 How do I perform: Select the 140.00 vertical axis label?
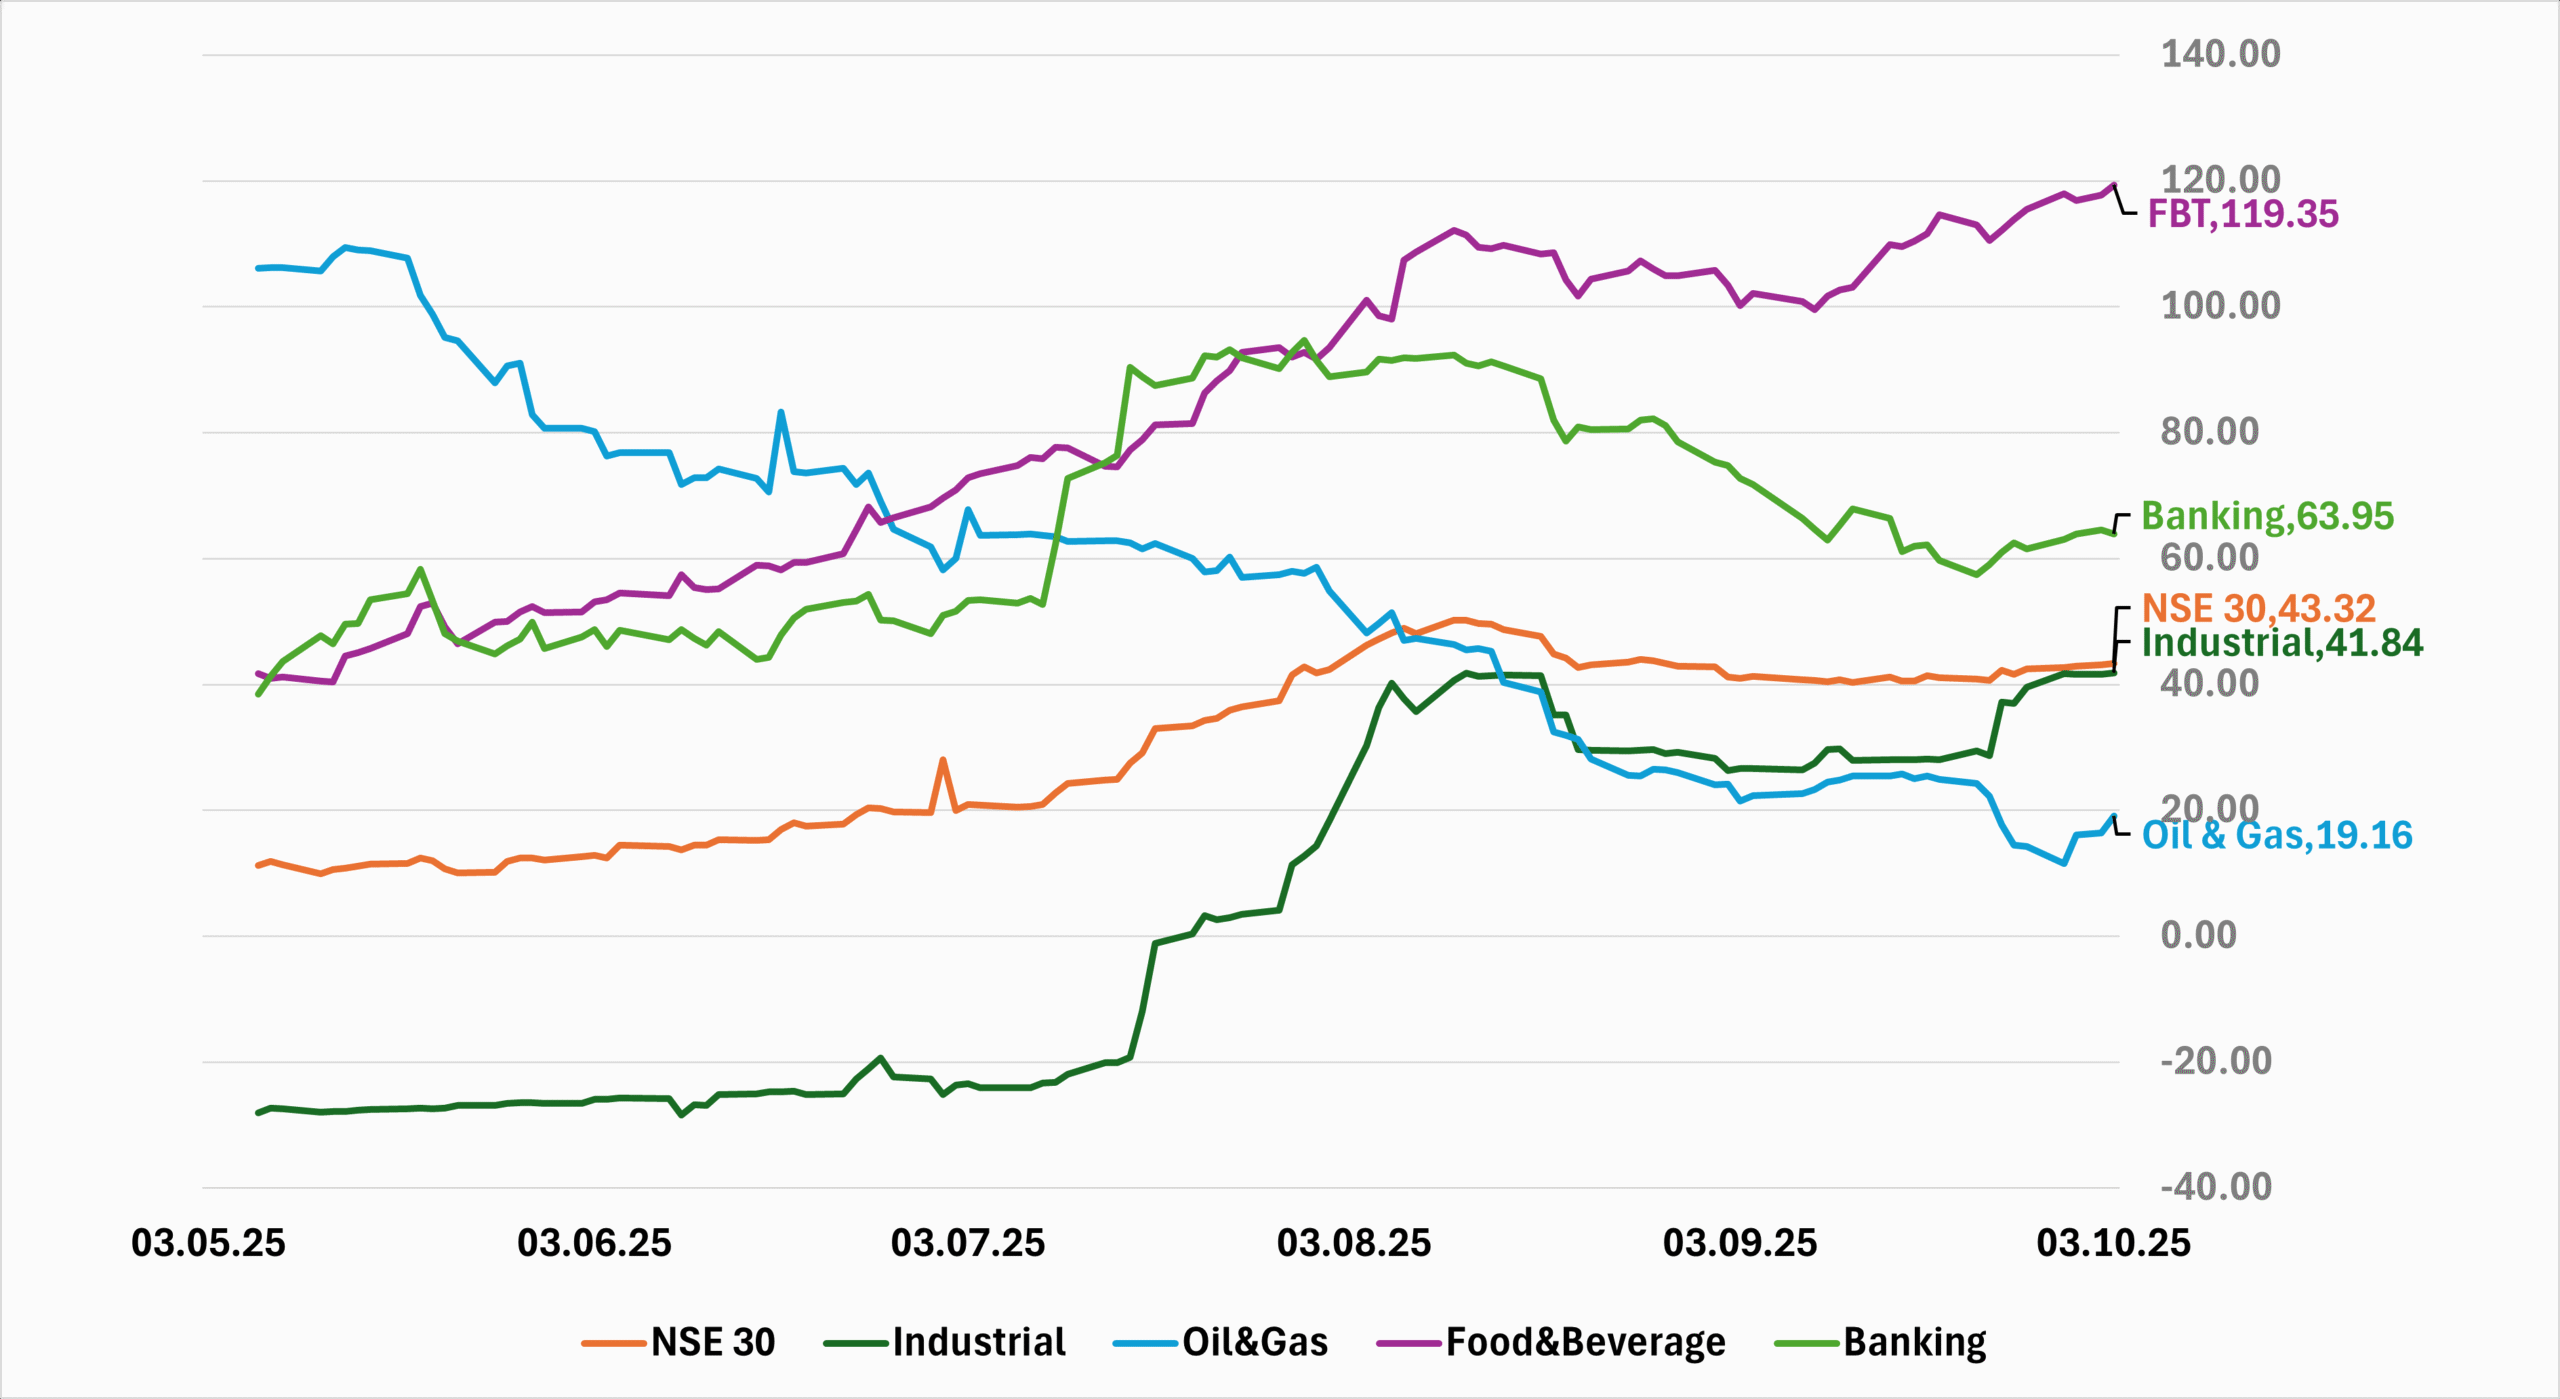(x=2220, y=54)
